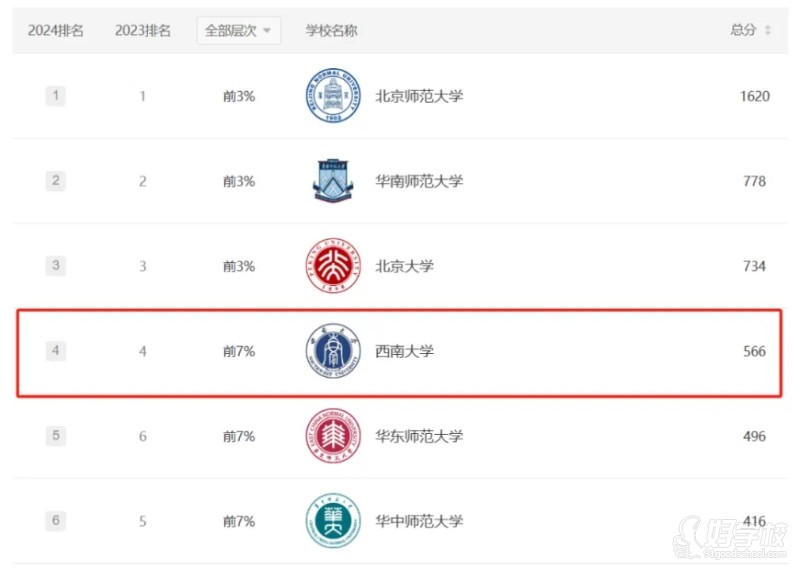Click Peking University red emblem
This screenshot has height=571, width=800.
tap(333, 265)
